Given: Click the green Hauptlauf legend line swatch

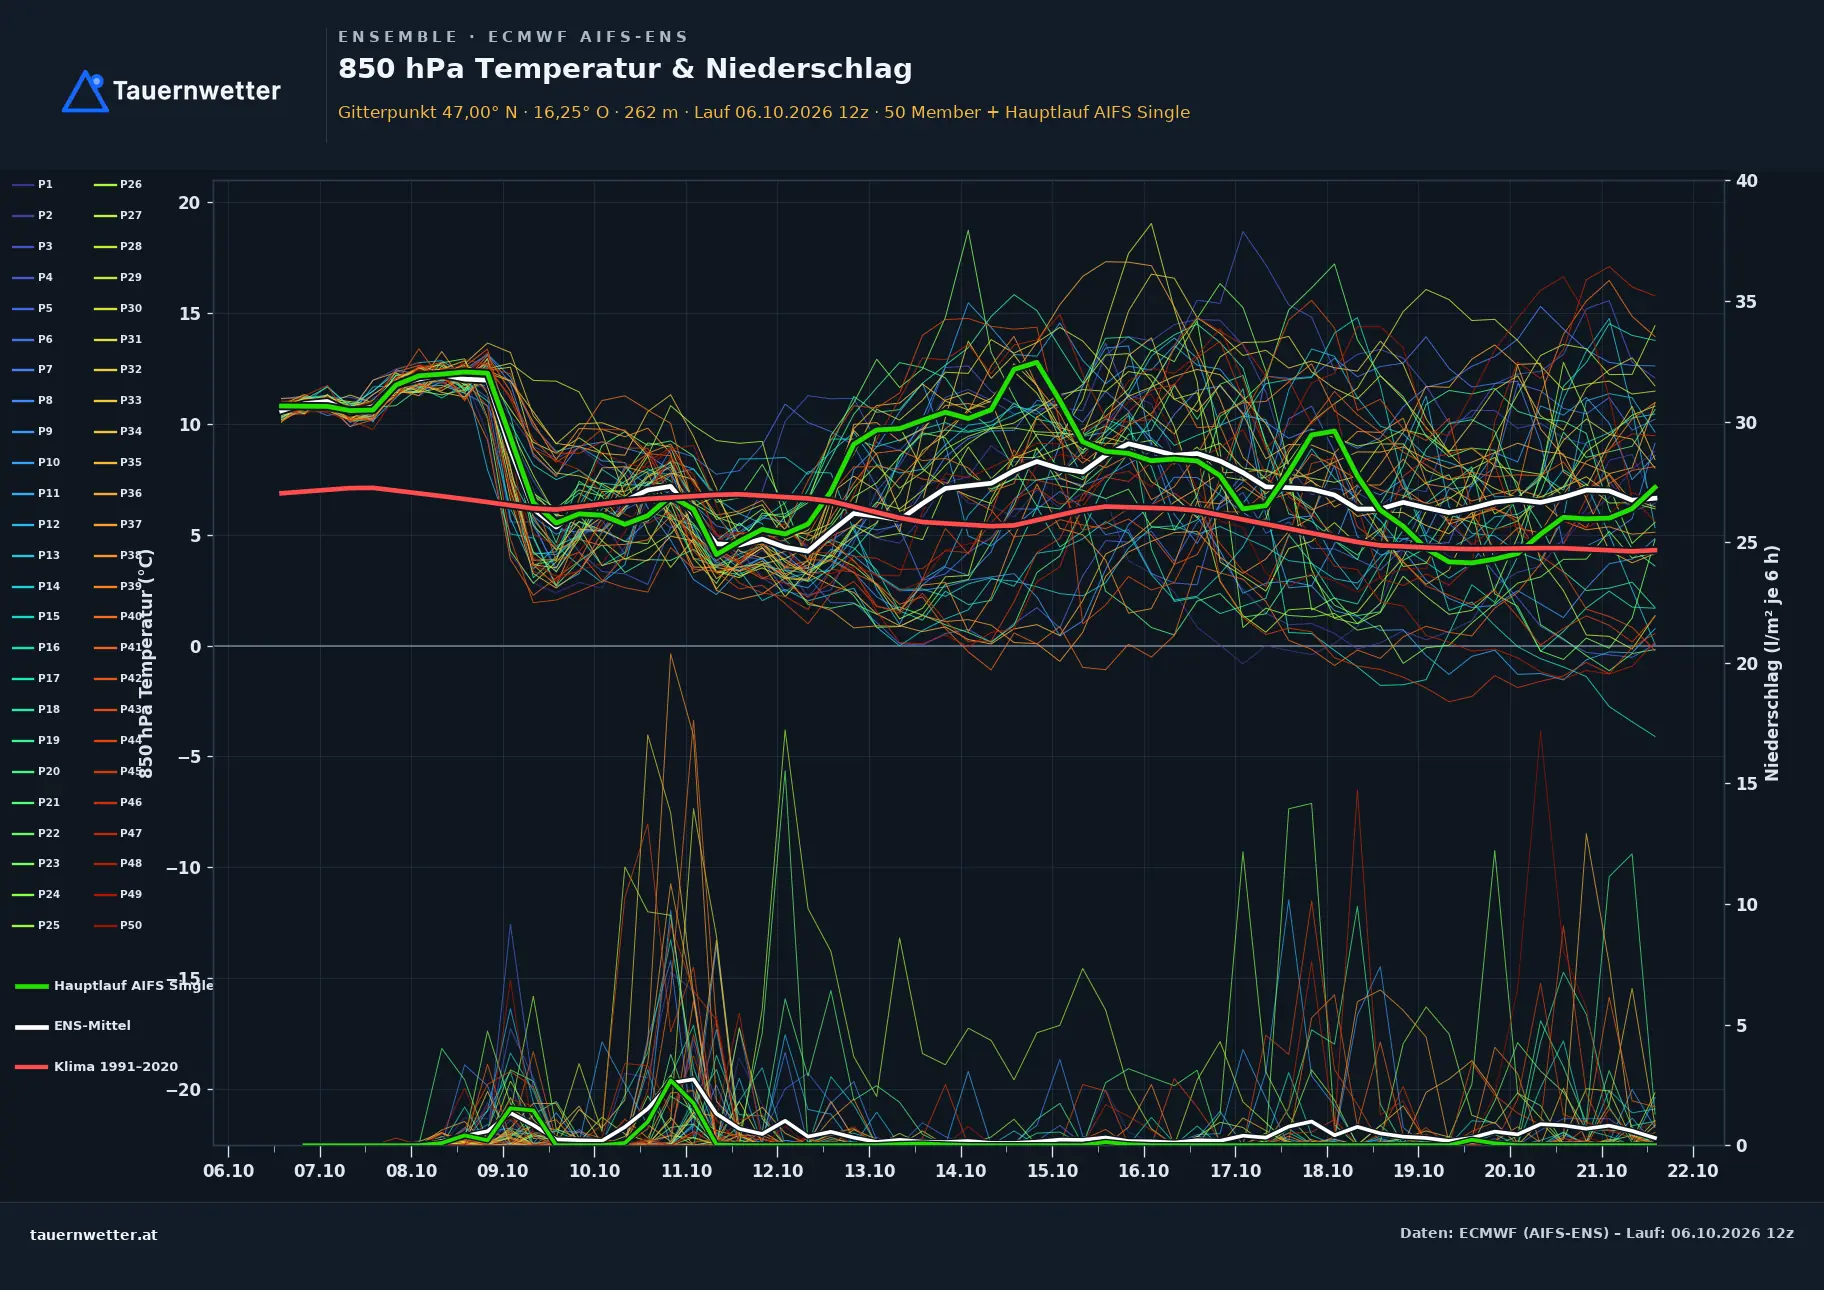Looking at the screenshot, I should click(x=32, y=986).
